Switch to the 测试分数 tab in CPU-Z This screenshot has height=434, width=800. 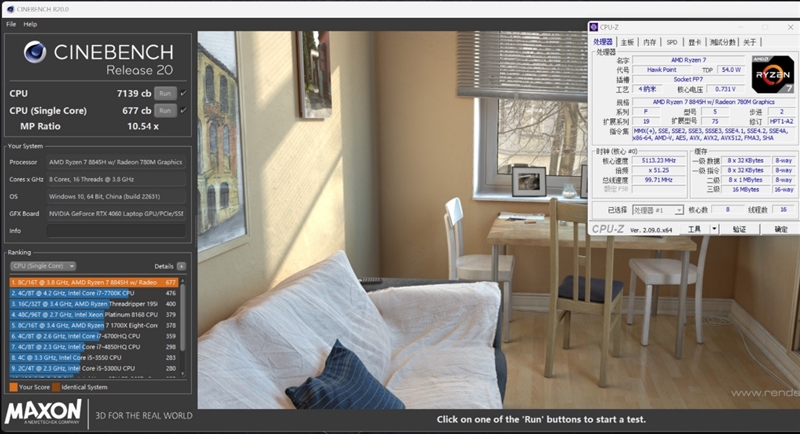click(x=722, y=42)
